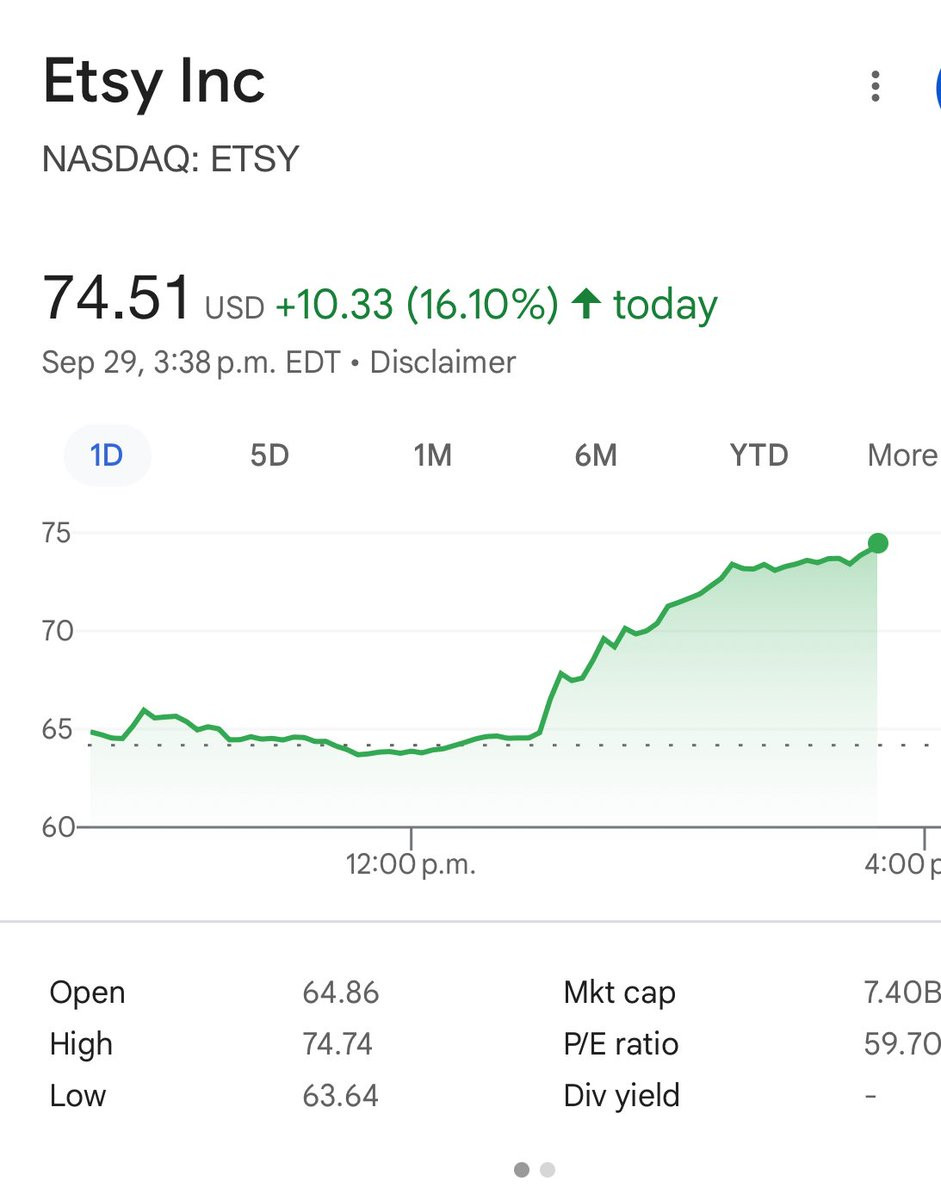Switch to the 5D chart range
This screenshot has height=1200, width=941.
tap(269, 456)
